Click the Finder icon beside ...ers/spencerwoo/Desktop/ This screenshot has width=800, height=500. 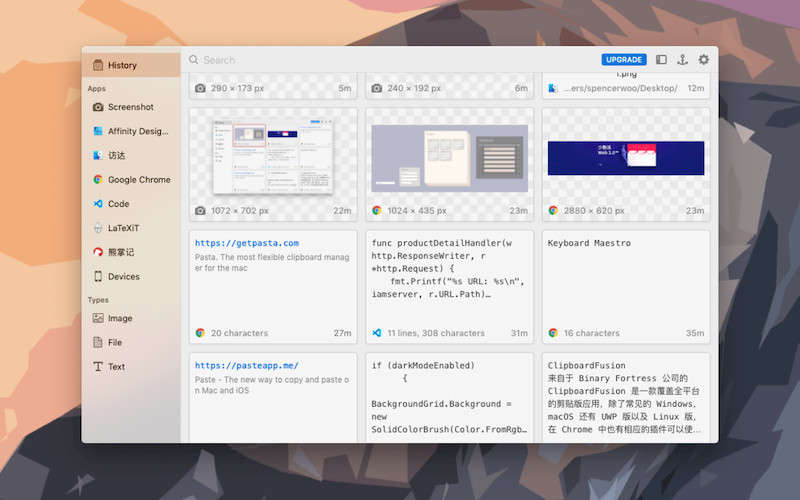553,88
